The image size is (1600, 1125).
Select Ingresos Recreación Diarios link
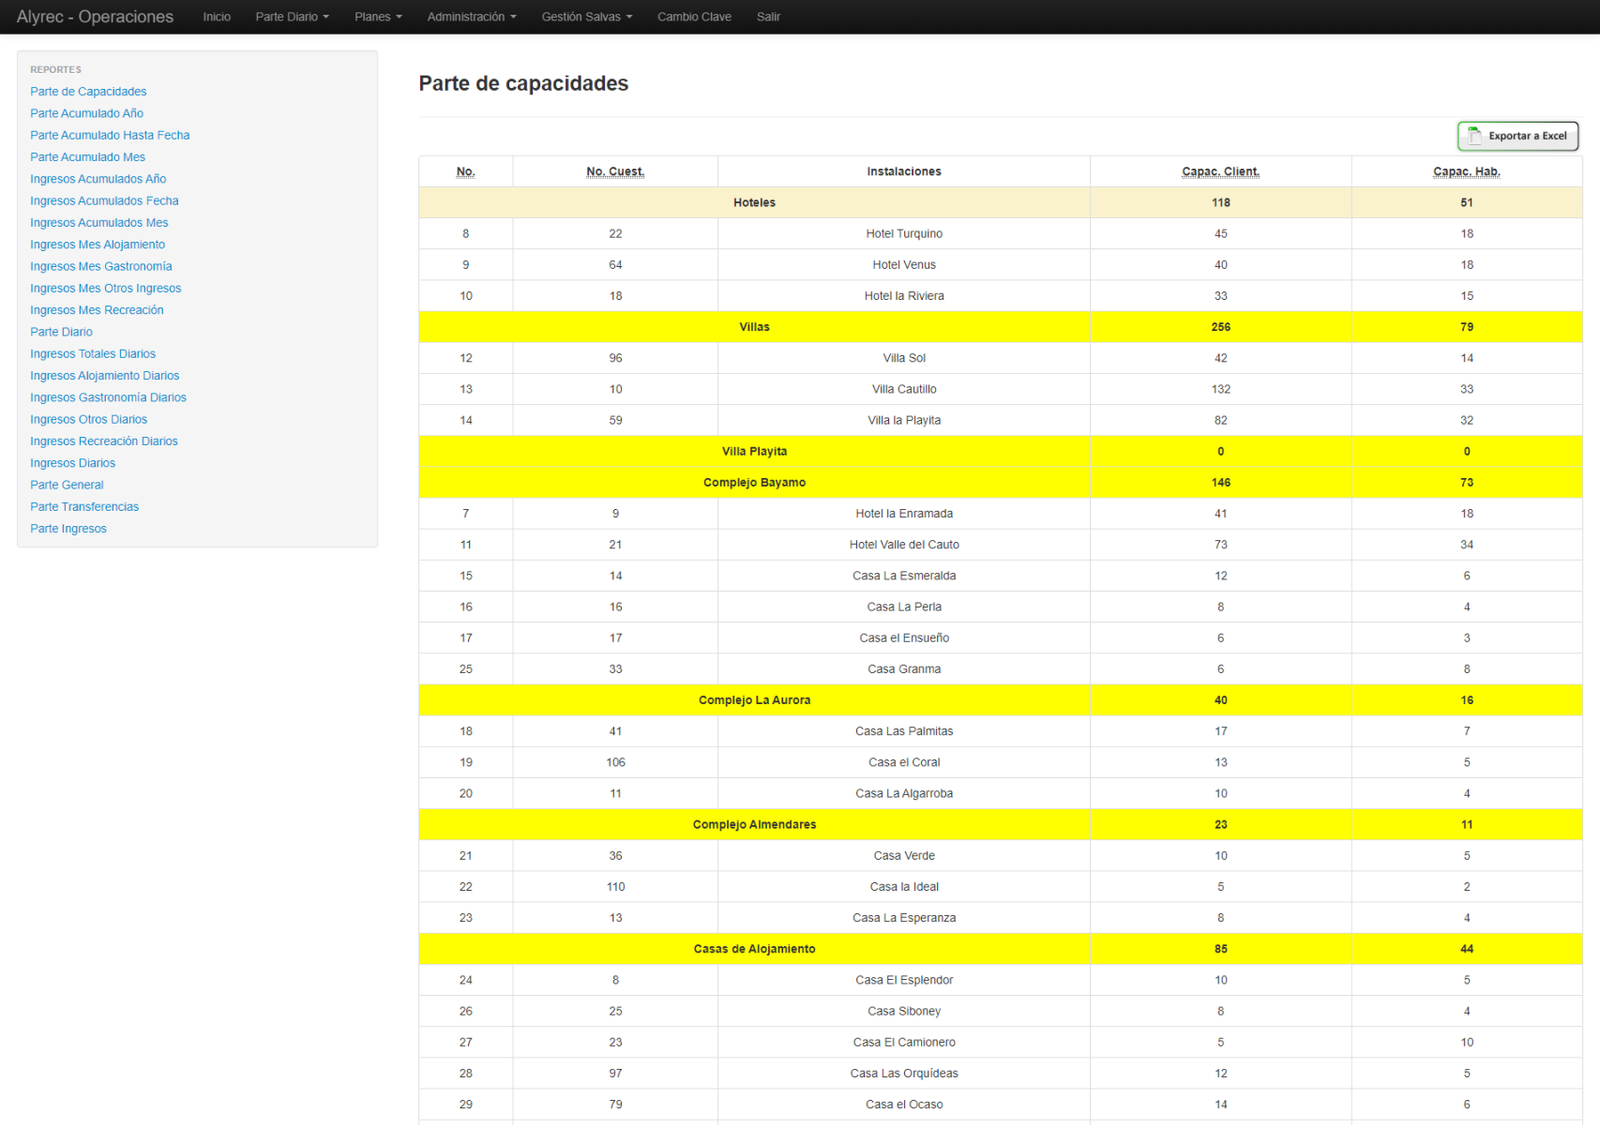pyautogui.click(x=104, y=441)
